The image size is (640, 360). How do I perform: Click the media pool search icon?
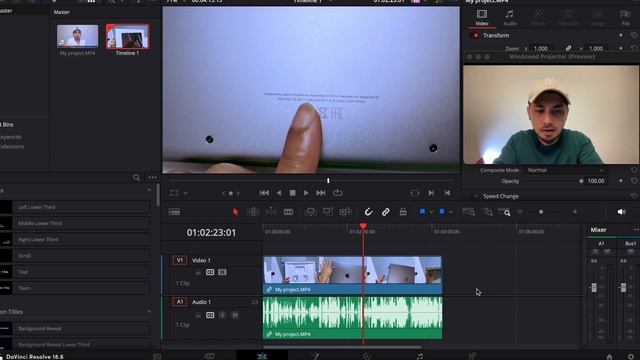(136, 177)
